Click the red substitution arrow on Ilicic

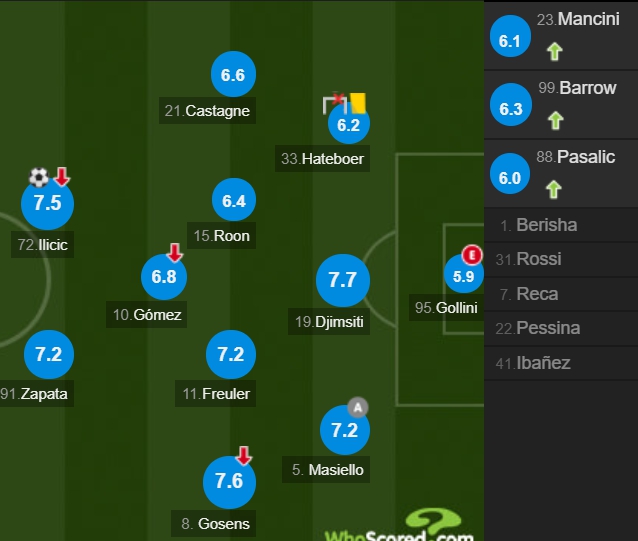pos(62,177)
